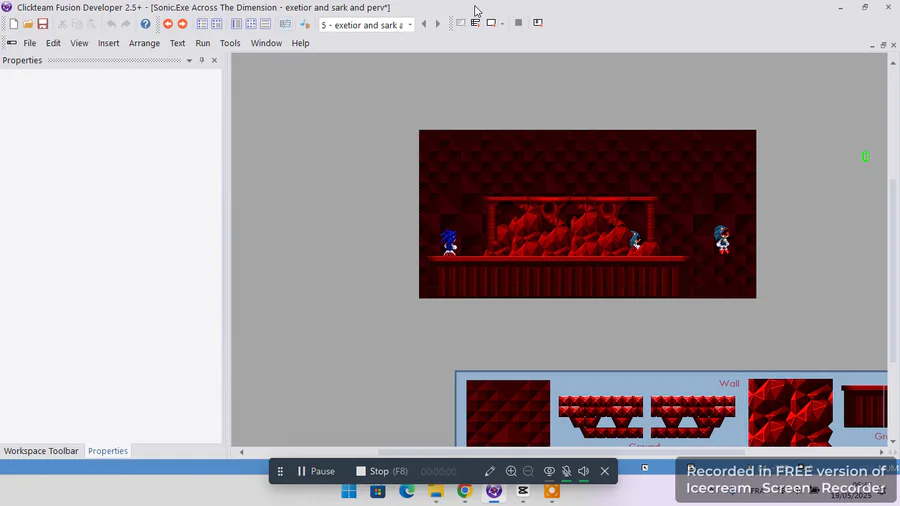The image size is (900, 506).
Task: Select the green object outside the frame
Action: pos(866,157)
